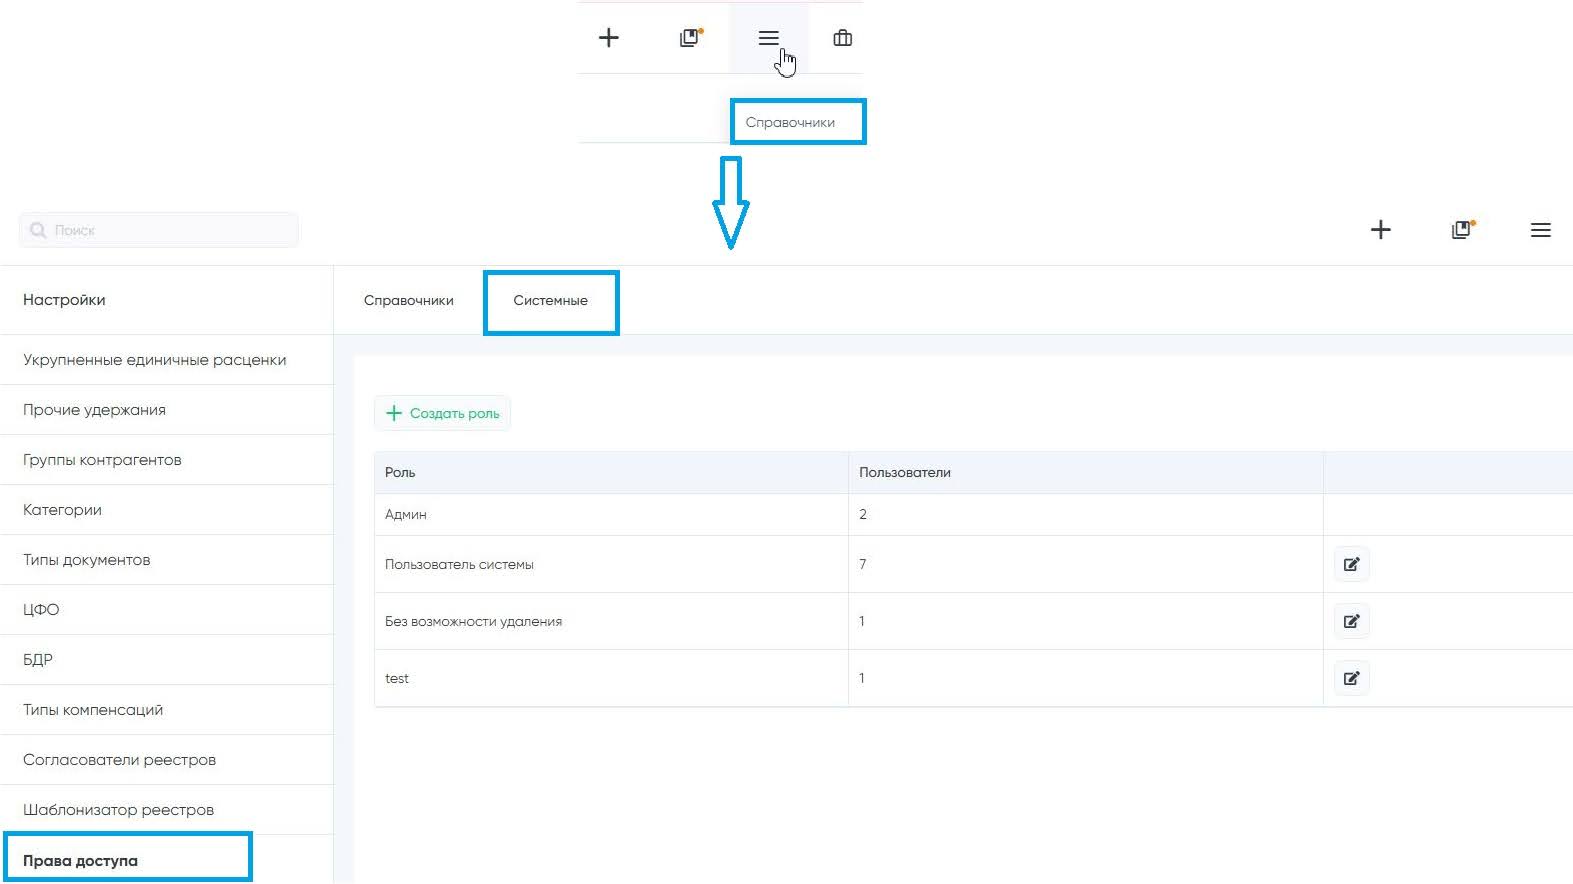Open "Согласователи реестров" sidebar item
The image size is (1573, 884).
coord(119,760)
